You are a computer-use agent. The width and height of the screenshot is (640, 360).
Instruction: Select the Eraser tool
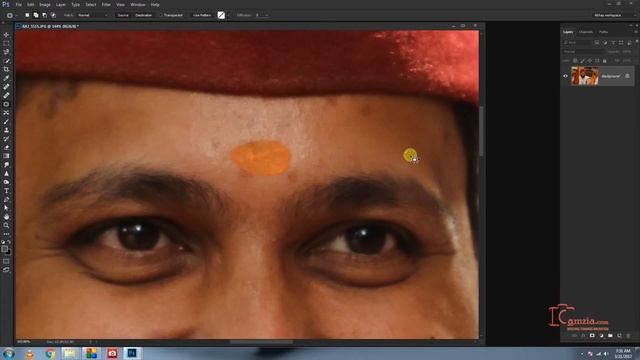6,147
